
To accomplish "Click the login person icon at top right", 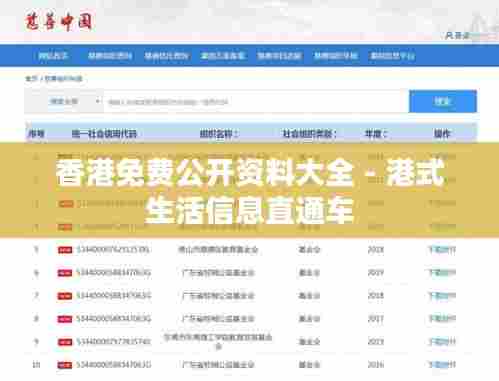I will click(x=450, y=35).
